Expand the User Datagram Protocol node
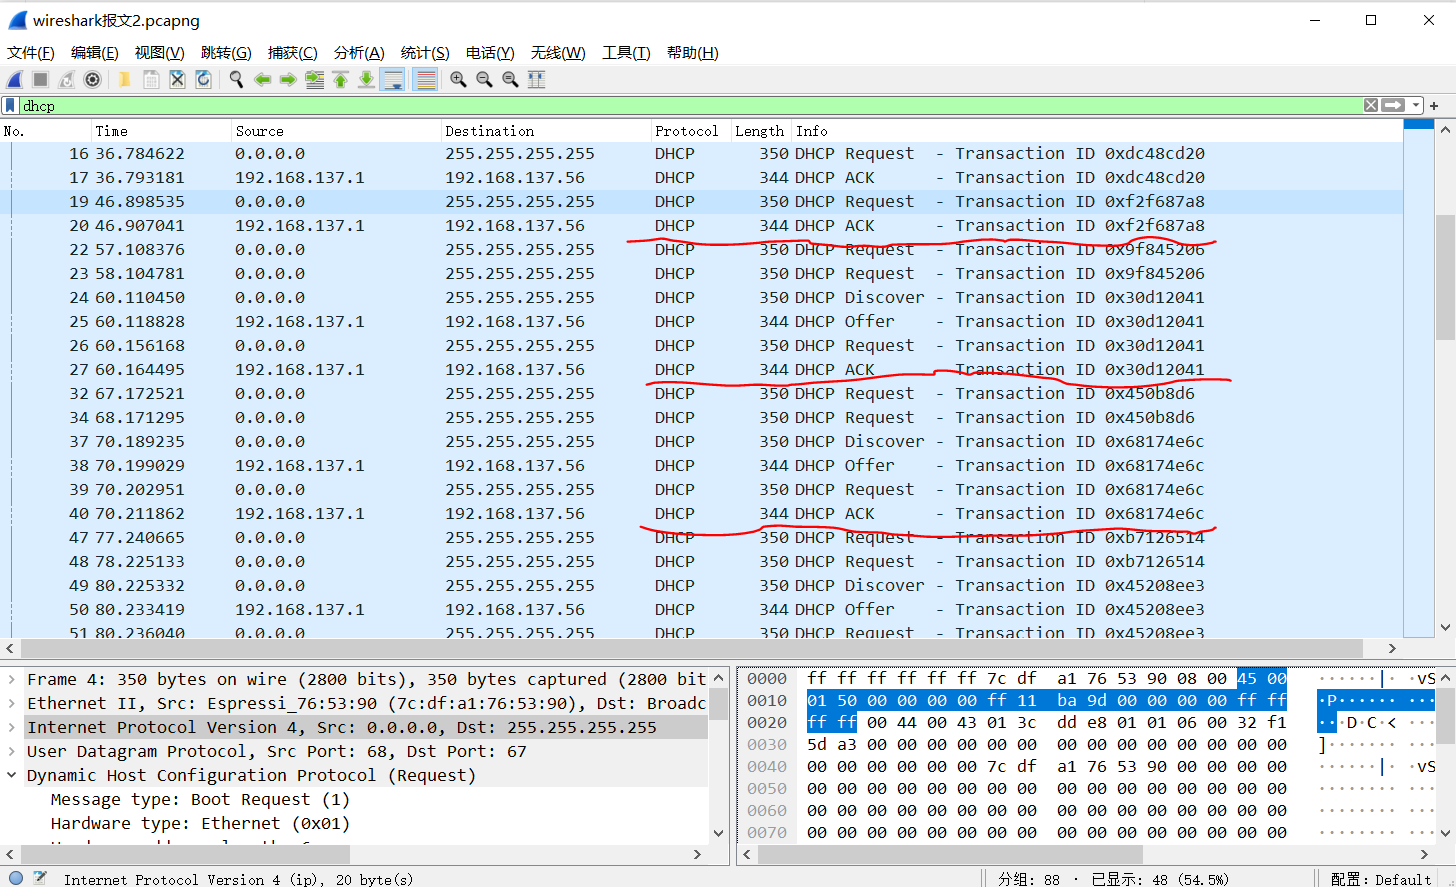The width and height of the screenshot is (1456, 887). (11, 751)
